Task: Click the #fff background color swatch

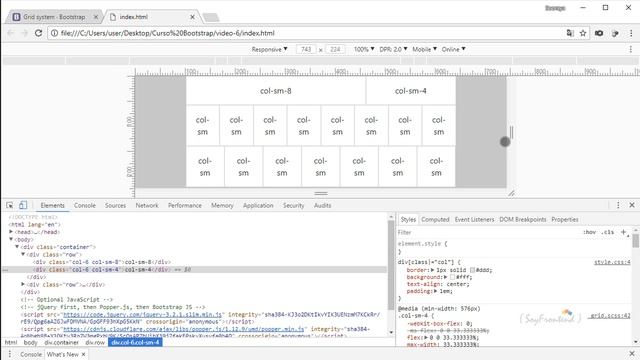Action: tap(452, 277)
